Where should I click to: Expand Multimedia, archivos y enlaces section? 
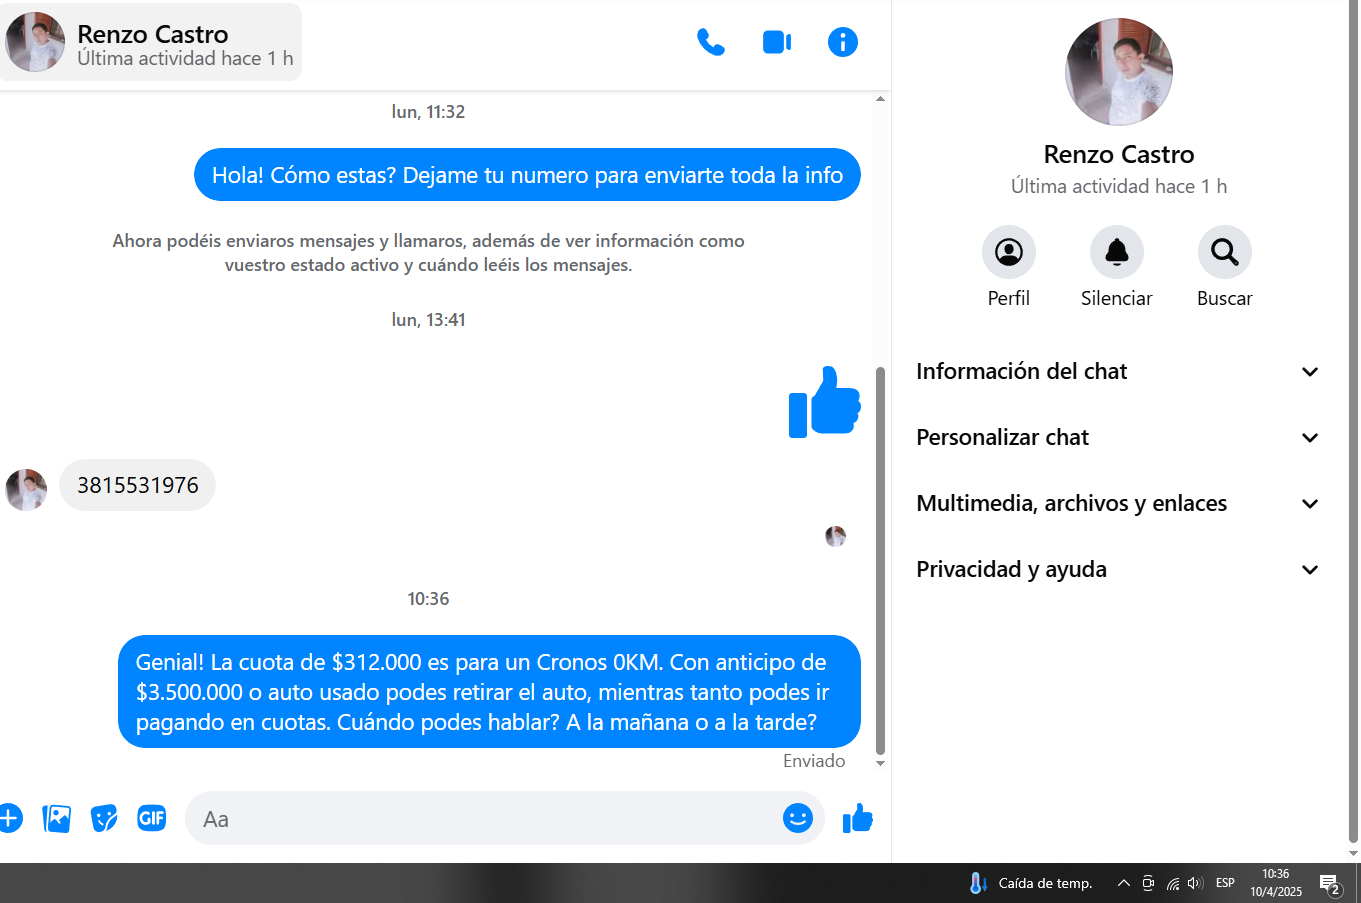tap(1117, 503)
